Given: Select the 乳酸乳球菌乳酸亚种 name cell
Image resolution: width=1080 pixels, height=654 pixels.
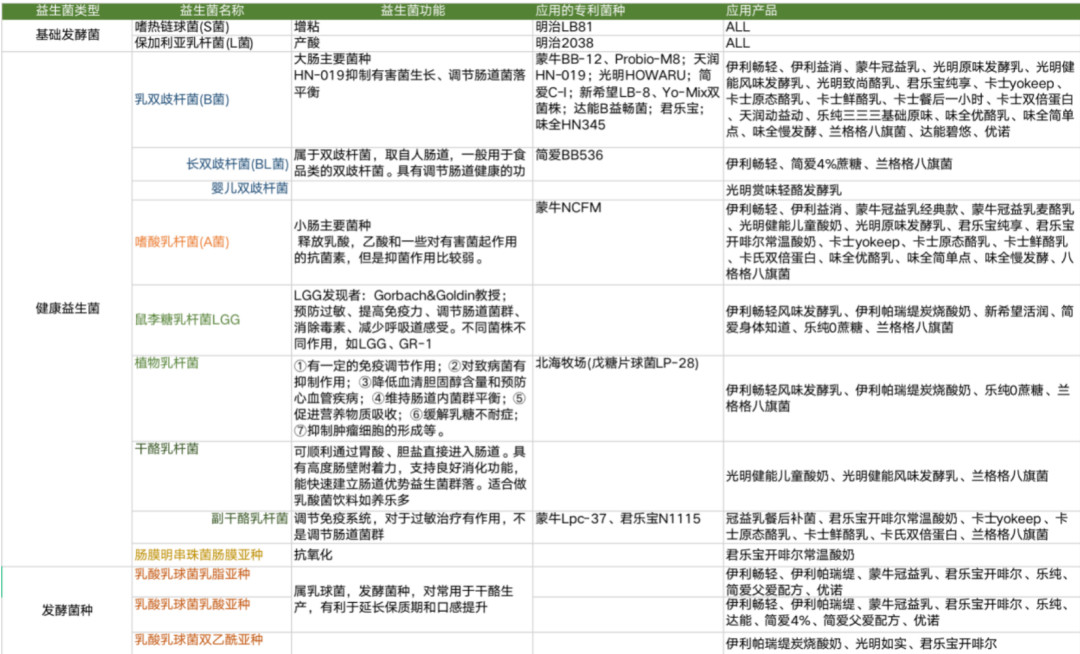Looking at the screenshot, I should 211,614.
